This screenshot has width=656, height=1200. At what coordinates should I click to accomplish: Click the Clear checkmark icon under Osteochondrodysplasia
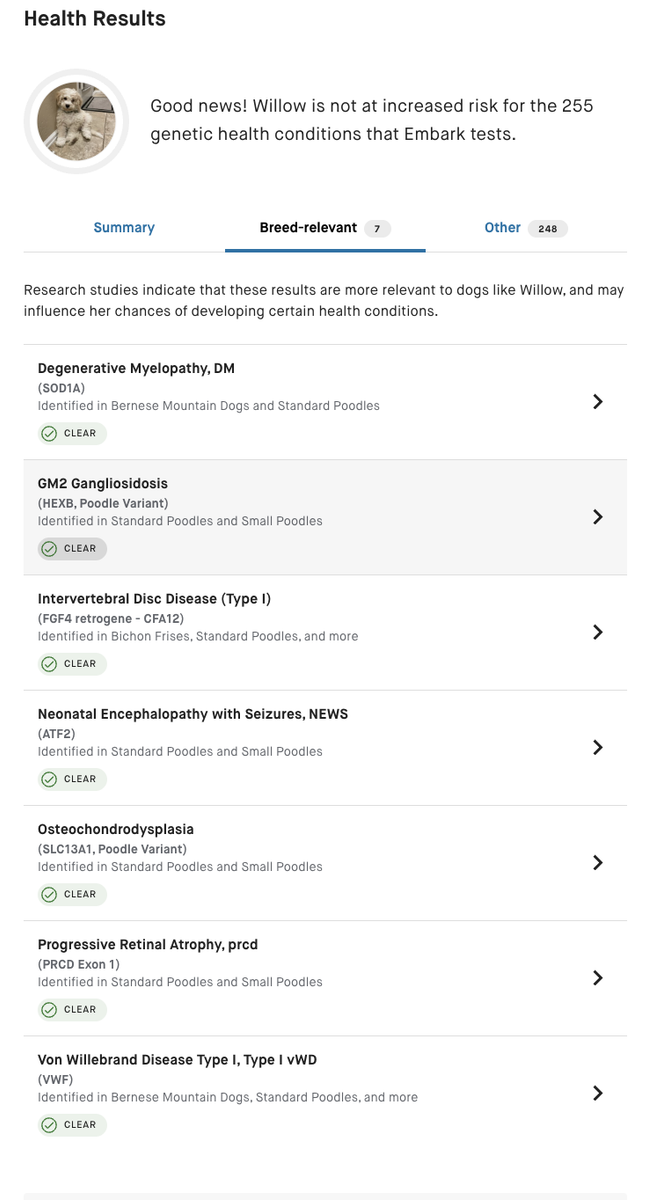[x=49, y=894]
